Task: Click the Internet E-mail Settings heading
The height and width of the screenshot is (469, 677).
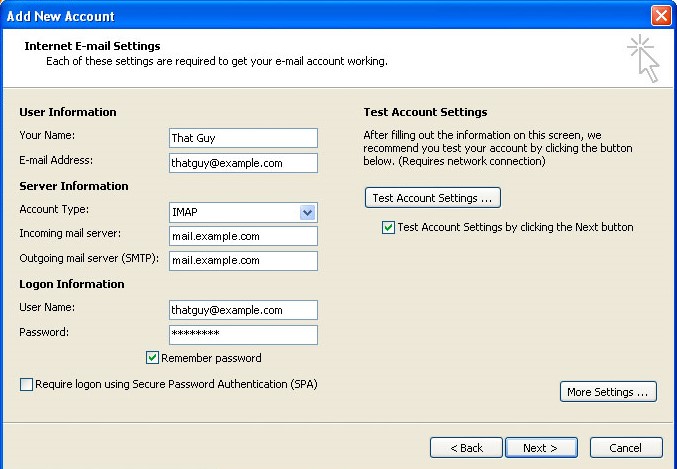Action: click(92, 46)
